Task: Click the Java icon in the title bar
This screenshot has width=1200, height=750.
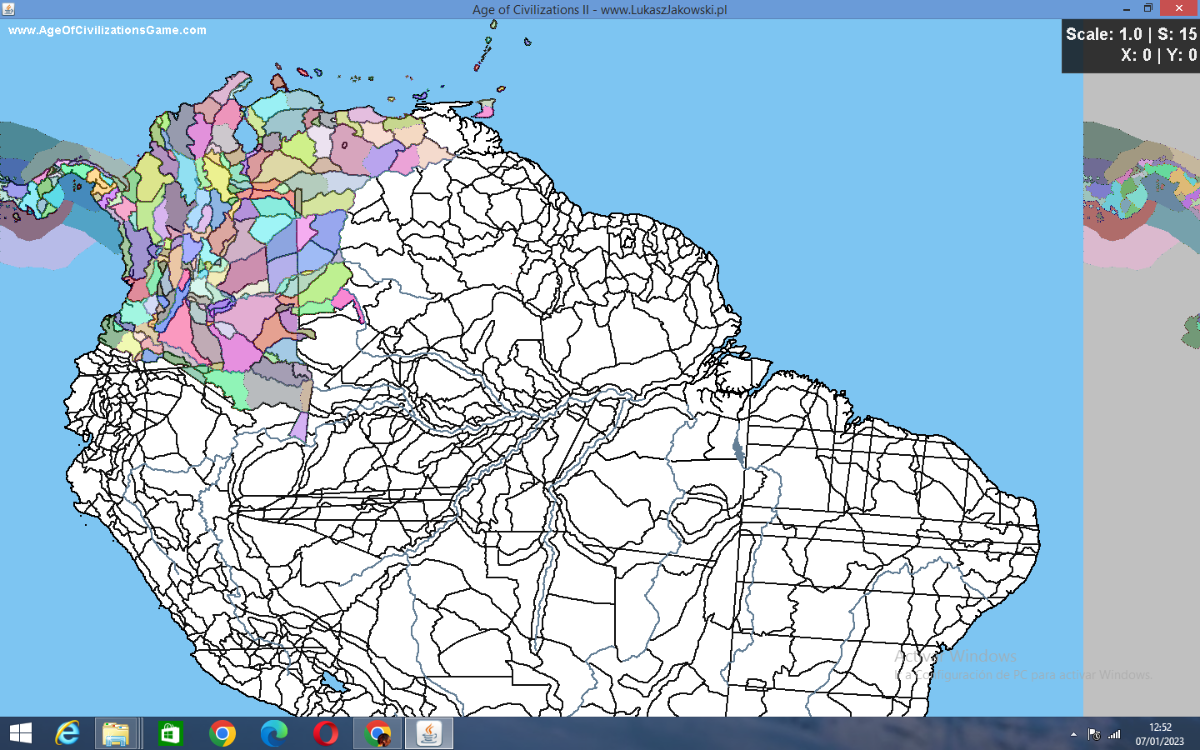Action: pos(8,8)
